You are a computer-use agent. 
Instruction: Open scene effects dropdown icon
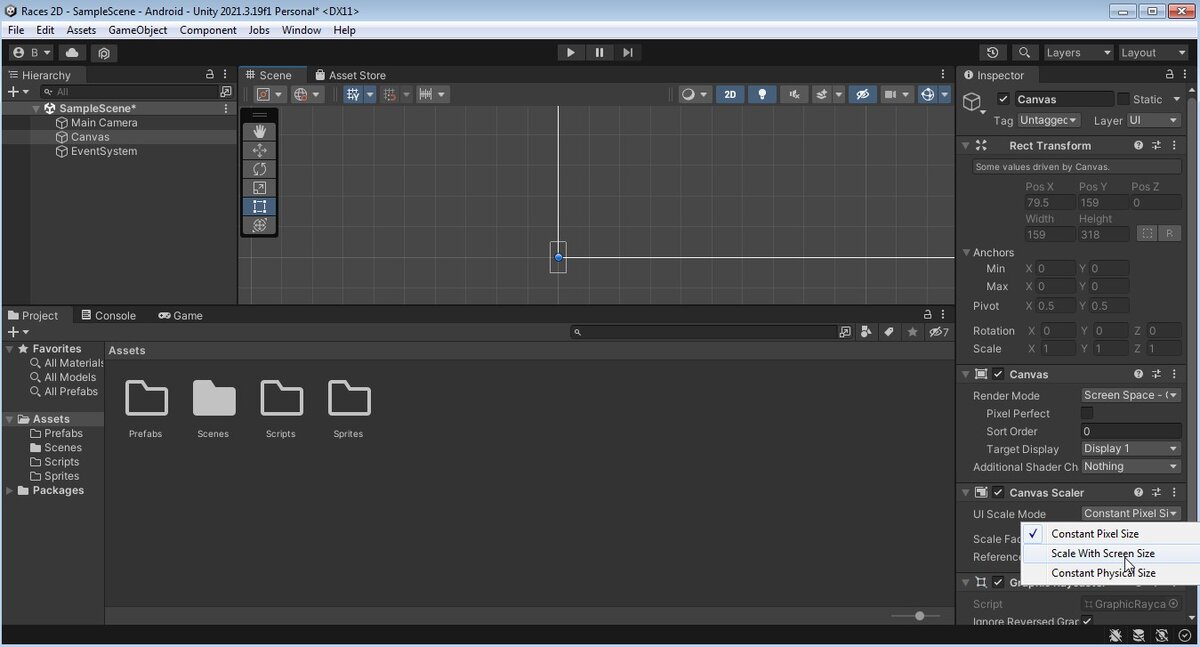823,94
